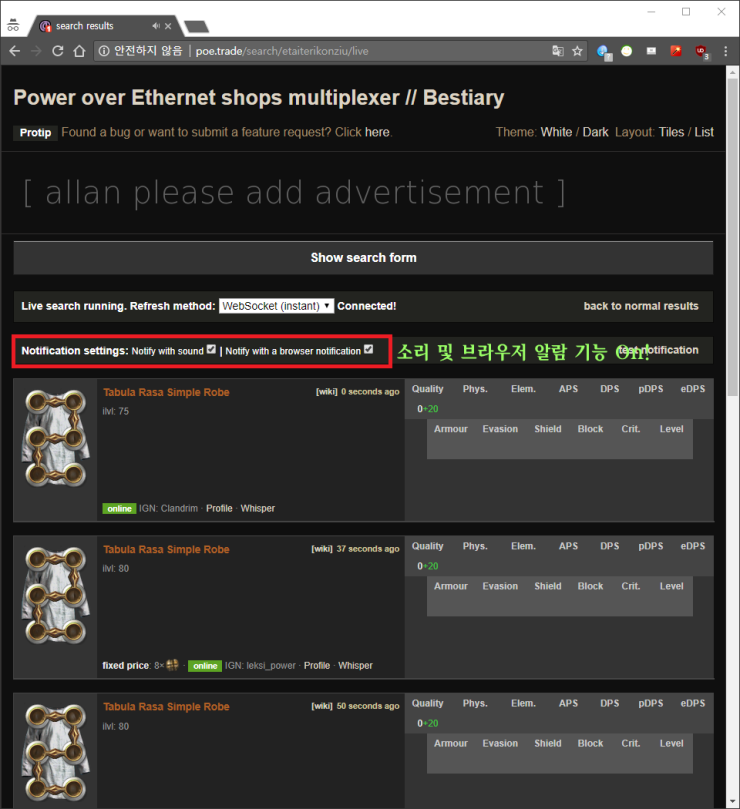
Task: Click back to normal results link
Action: [641, 306]
